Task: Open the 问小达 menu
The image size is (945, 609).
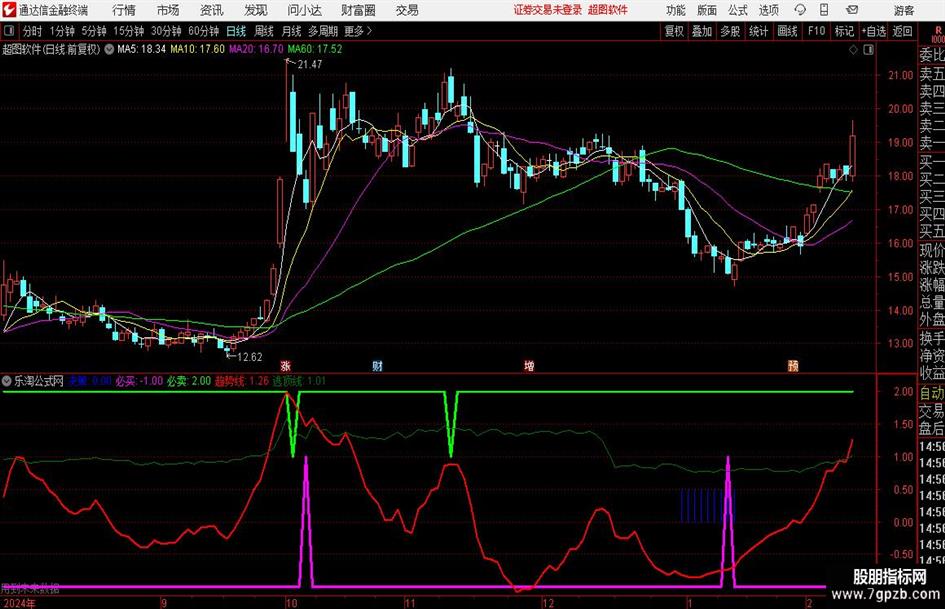Action: (304, 10)
